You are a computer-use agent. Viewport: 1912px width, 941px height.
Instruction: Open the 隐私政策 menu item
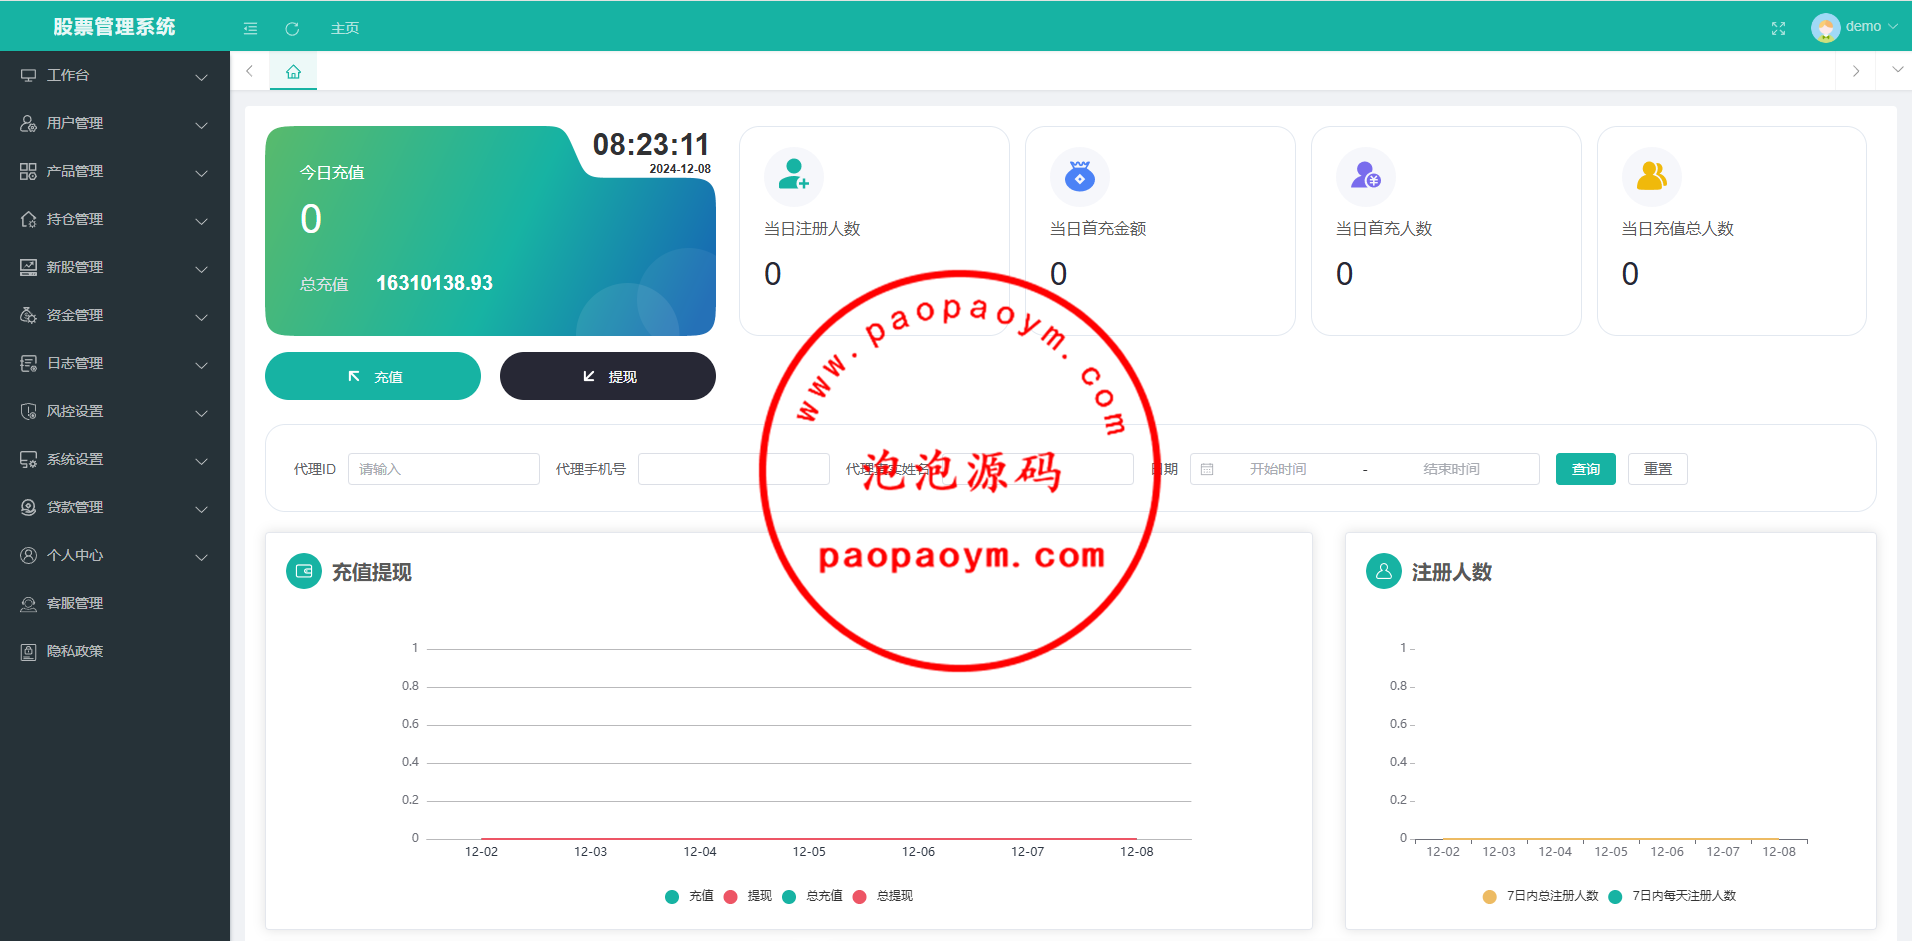point(115,651)
